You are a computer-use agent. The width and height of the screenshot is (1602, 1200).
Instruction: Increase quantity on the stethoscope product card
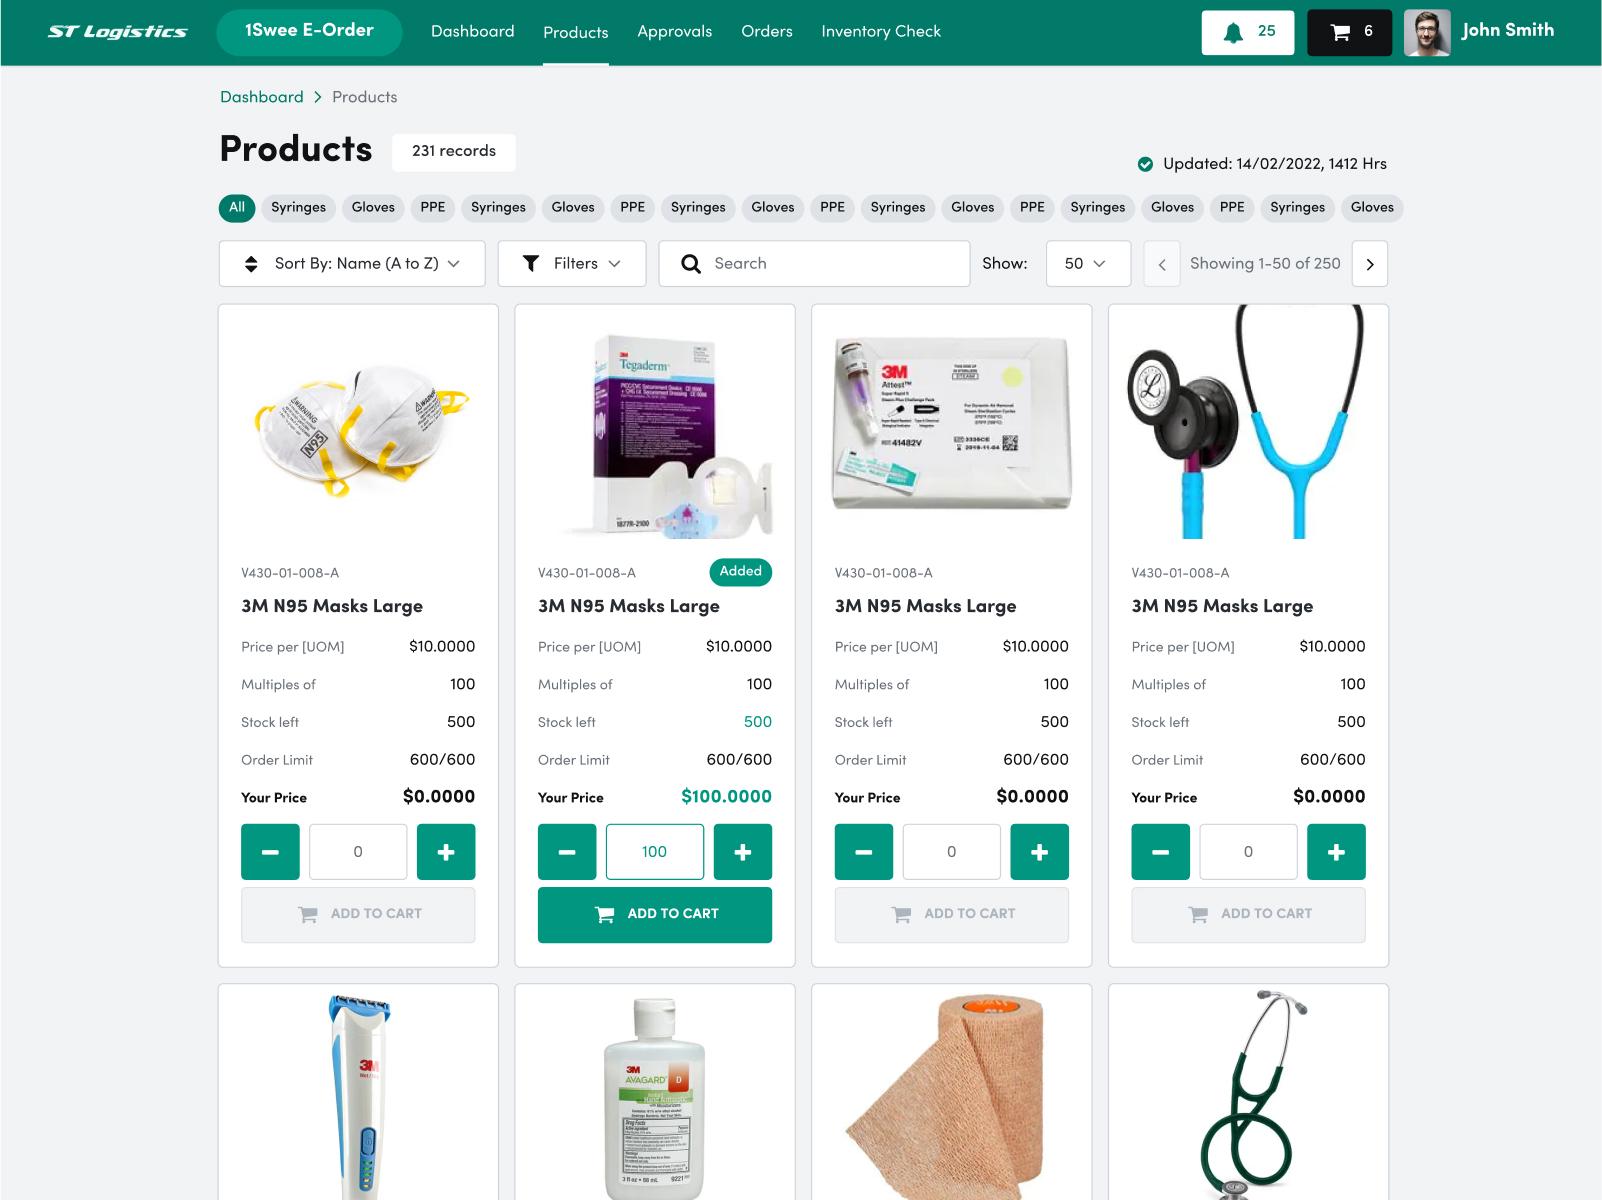(1336, 852)
